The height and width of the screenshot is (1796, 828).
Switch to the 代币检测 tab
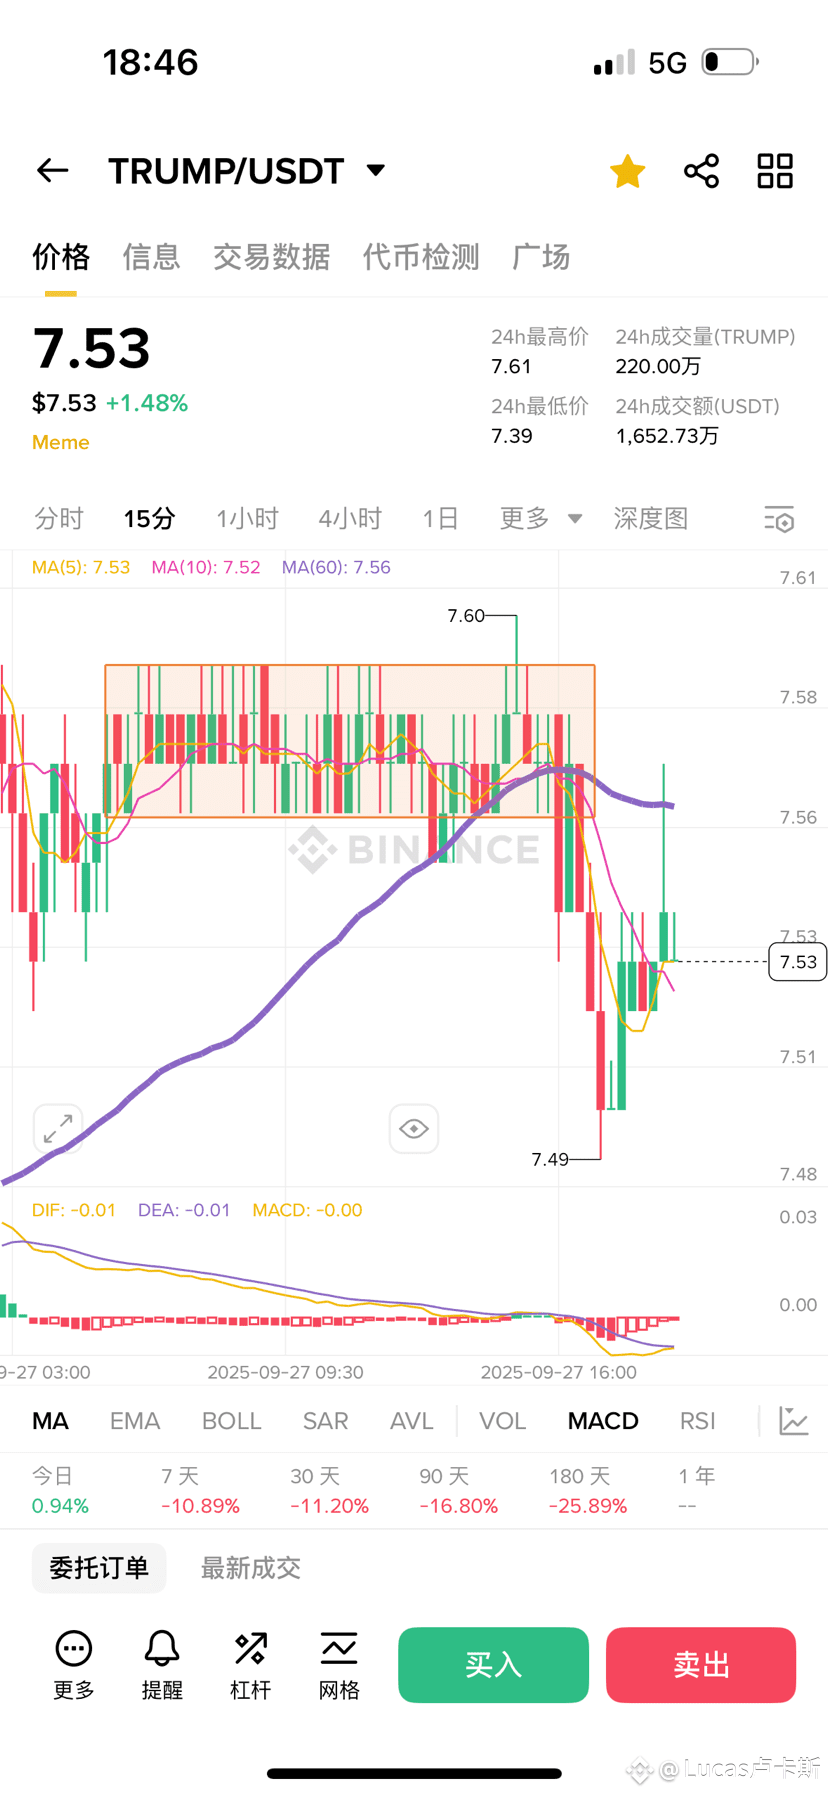(x=421, y=257)
